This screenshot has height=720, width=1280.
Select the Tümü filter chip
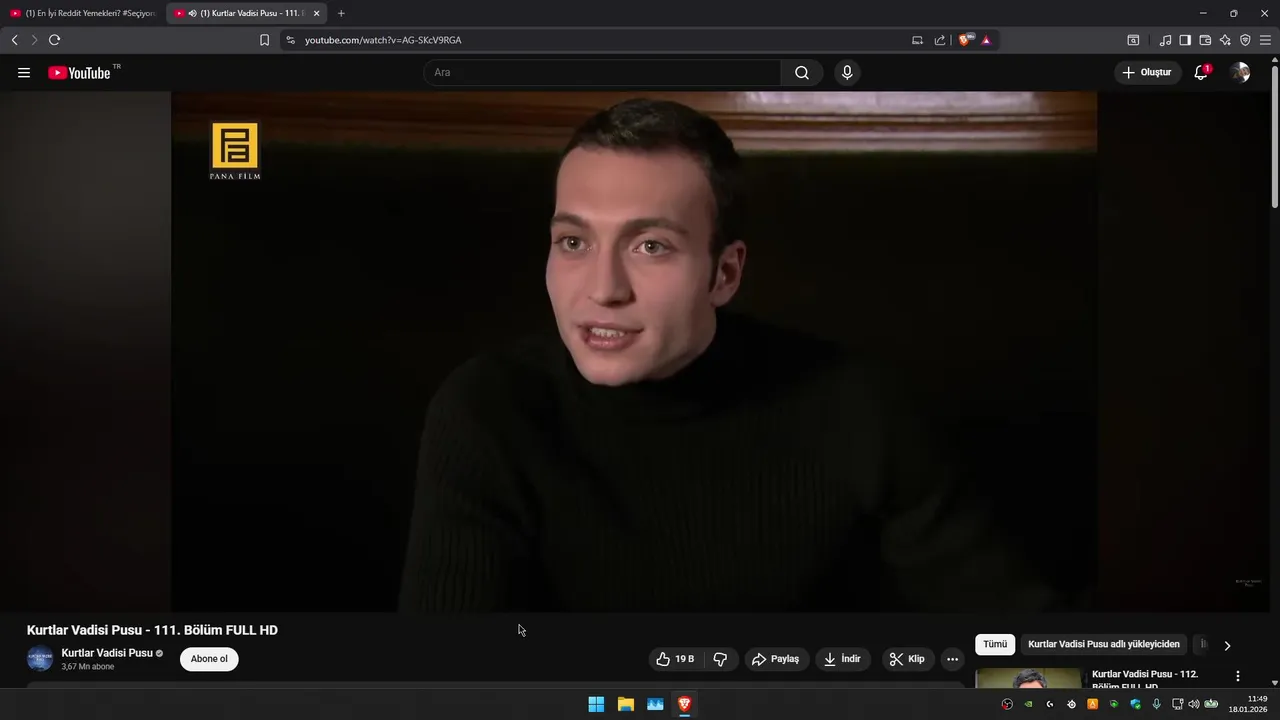(995, 645)
